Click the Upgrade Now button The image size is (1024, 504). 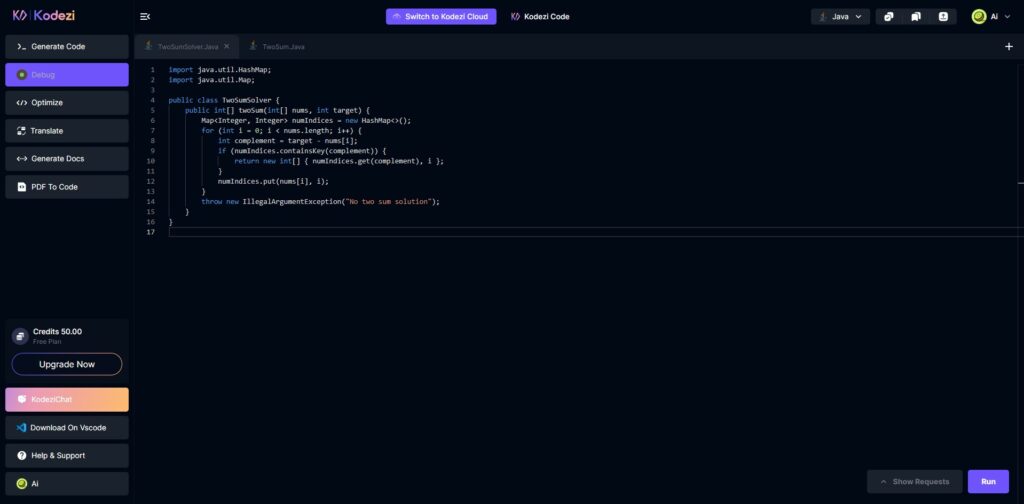[x=67, y=364]
